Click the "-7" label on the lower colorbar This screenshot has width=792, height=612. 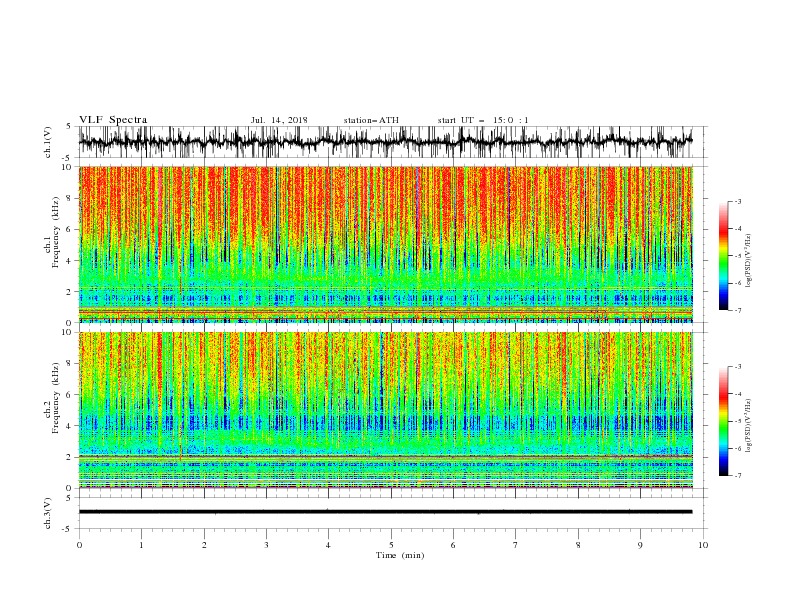738,475
